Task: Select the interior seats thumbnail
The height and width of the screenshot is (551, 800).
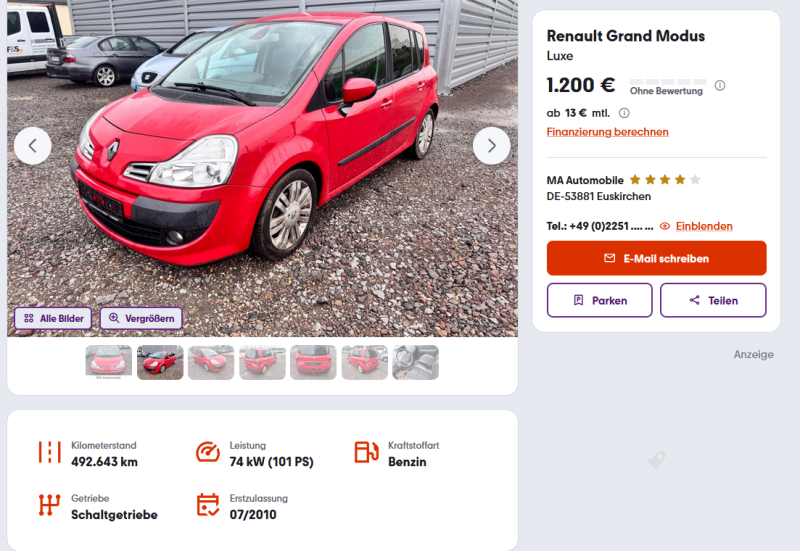Action: pyautogui.click(x=415, y=362)
